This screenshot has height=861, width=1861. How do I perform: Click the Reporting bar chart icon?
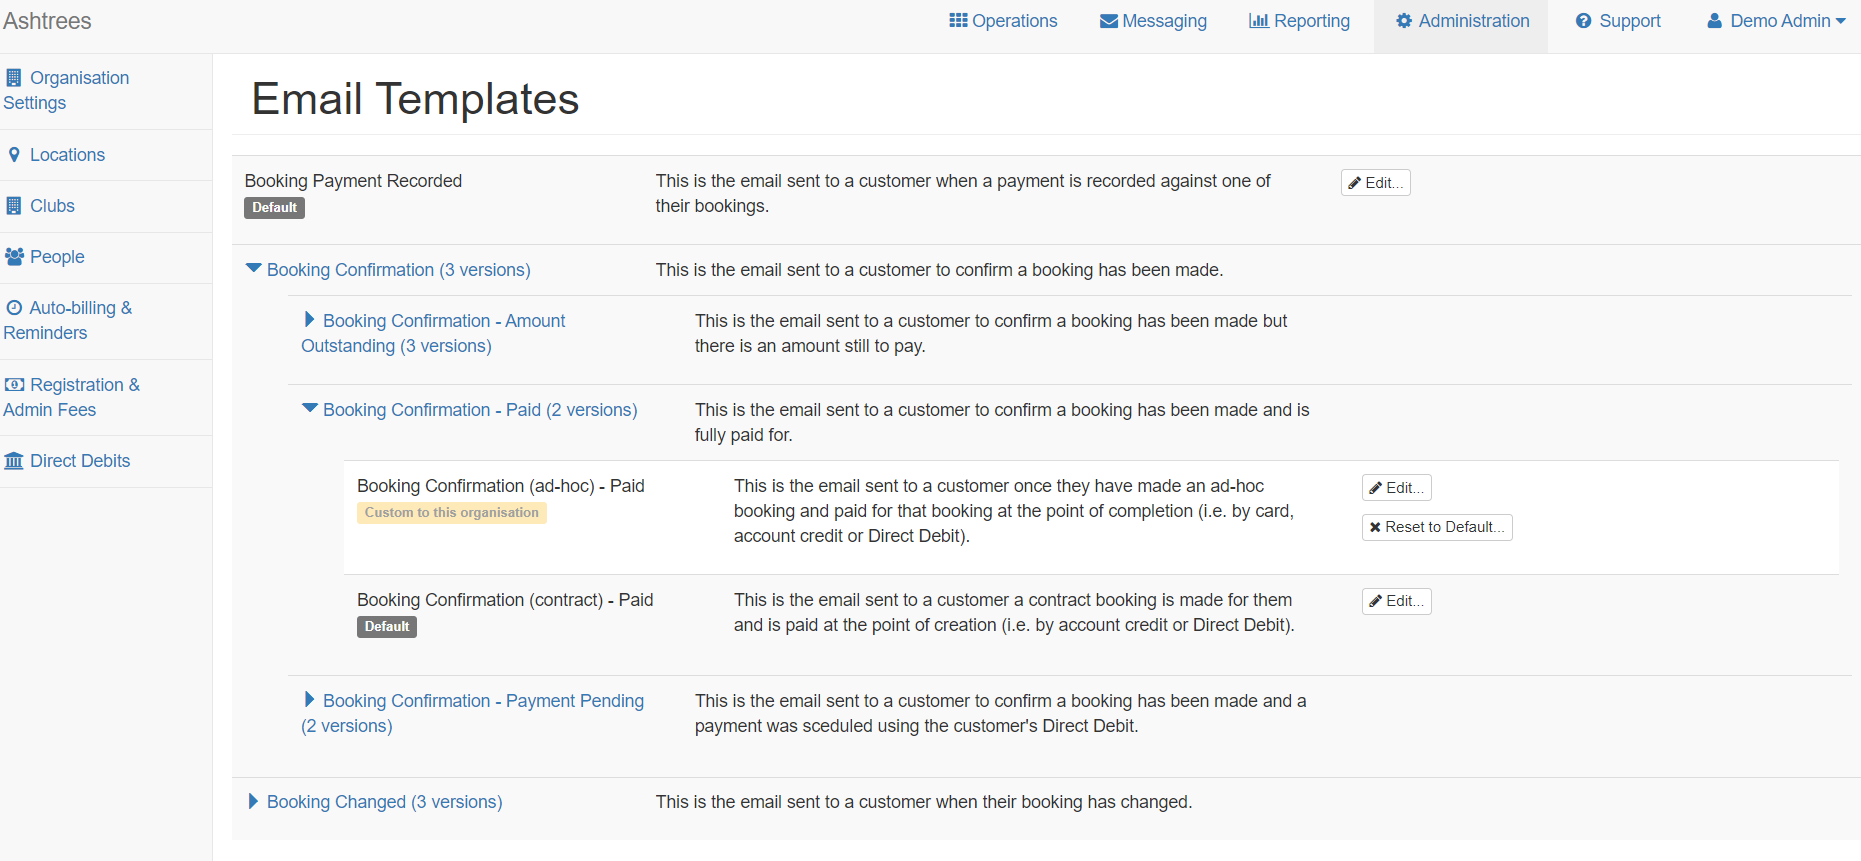click(x=1258, y=21)
